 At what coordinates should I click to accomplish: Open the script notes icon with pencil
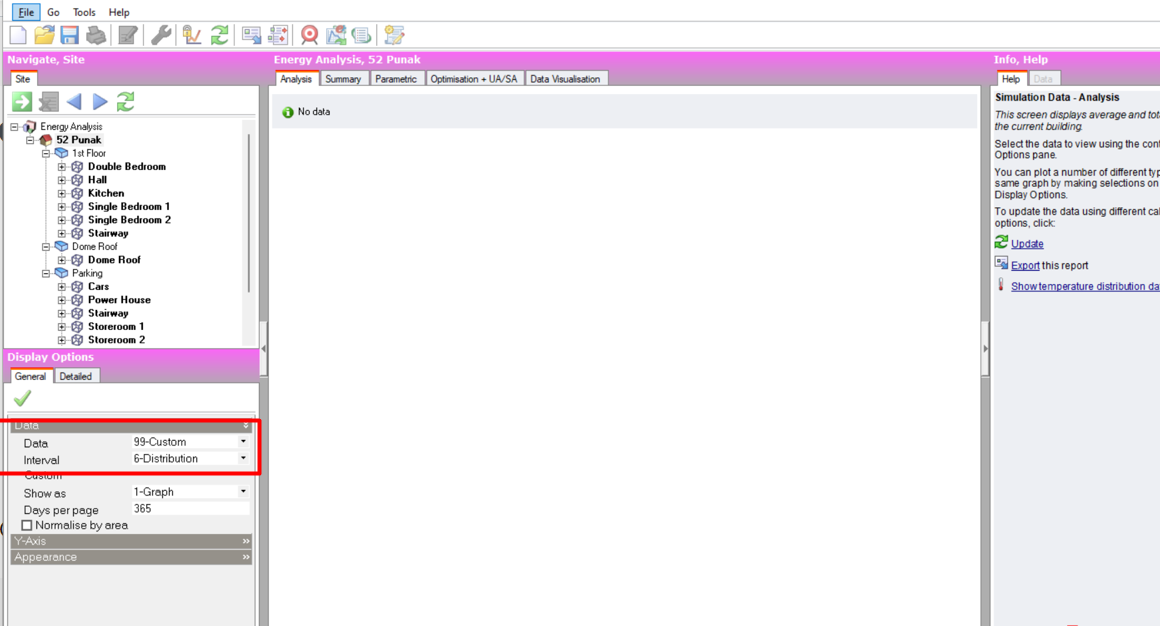pyautogui.click(x=394, y=35)
